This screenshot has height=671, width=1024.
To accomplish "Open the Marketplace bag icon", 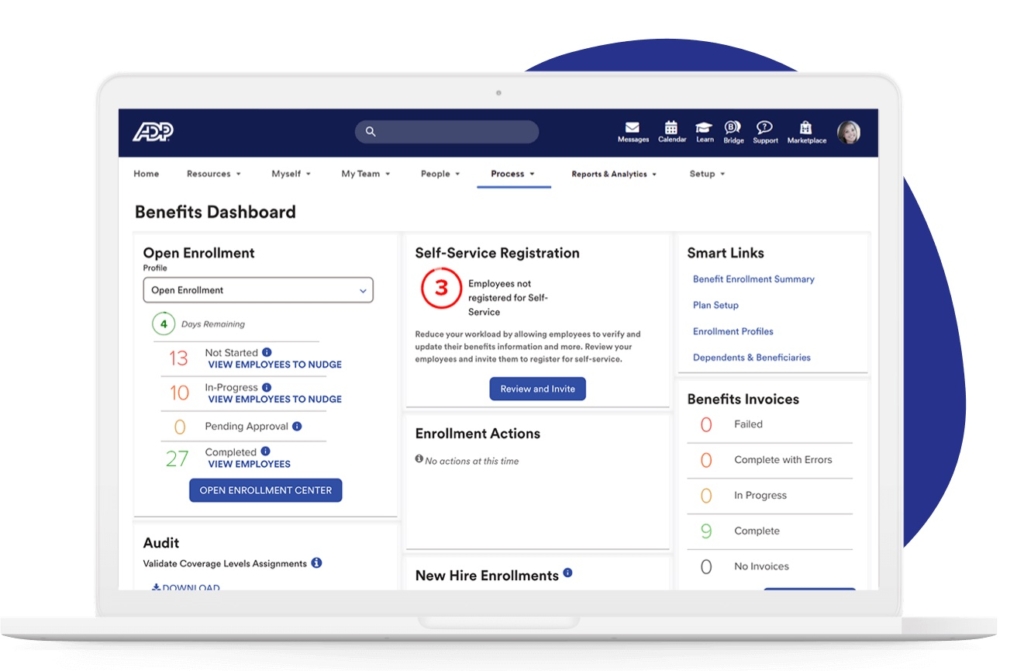I will coord(806,130).
